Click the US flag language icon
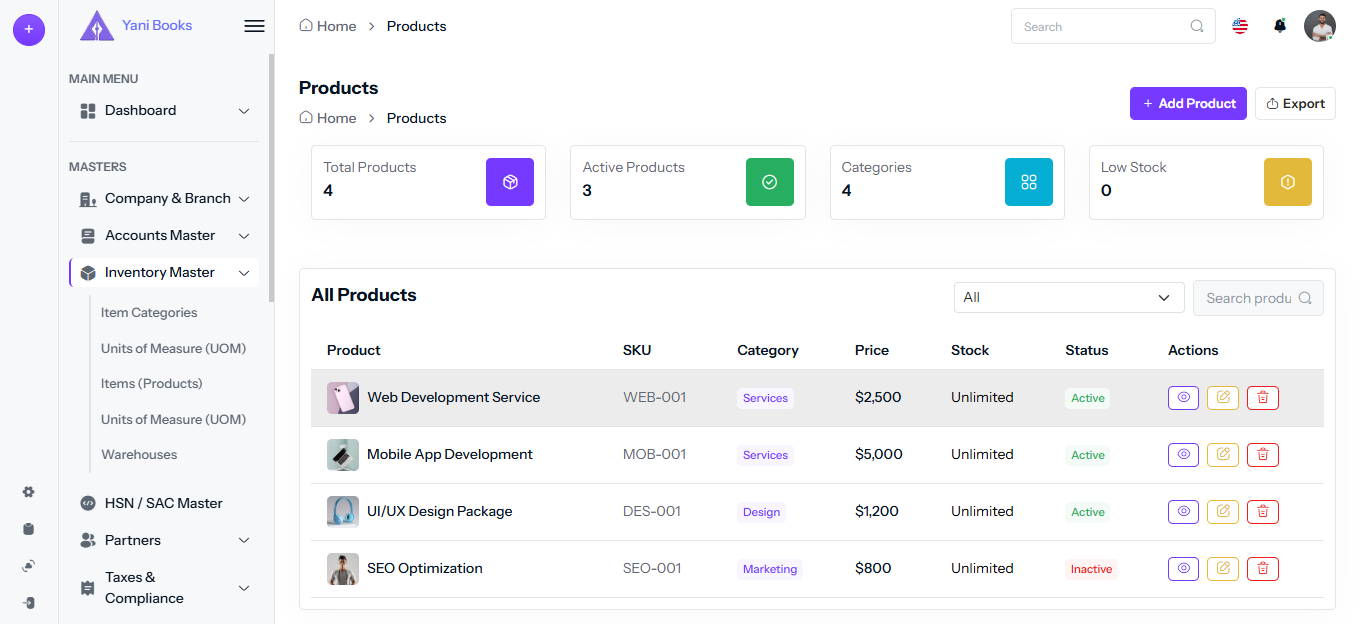1360x624 pixels. [1240, 26]
